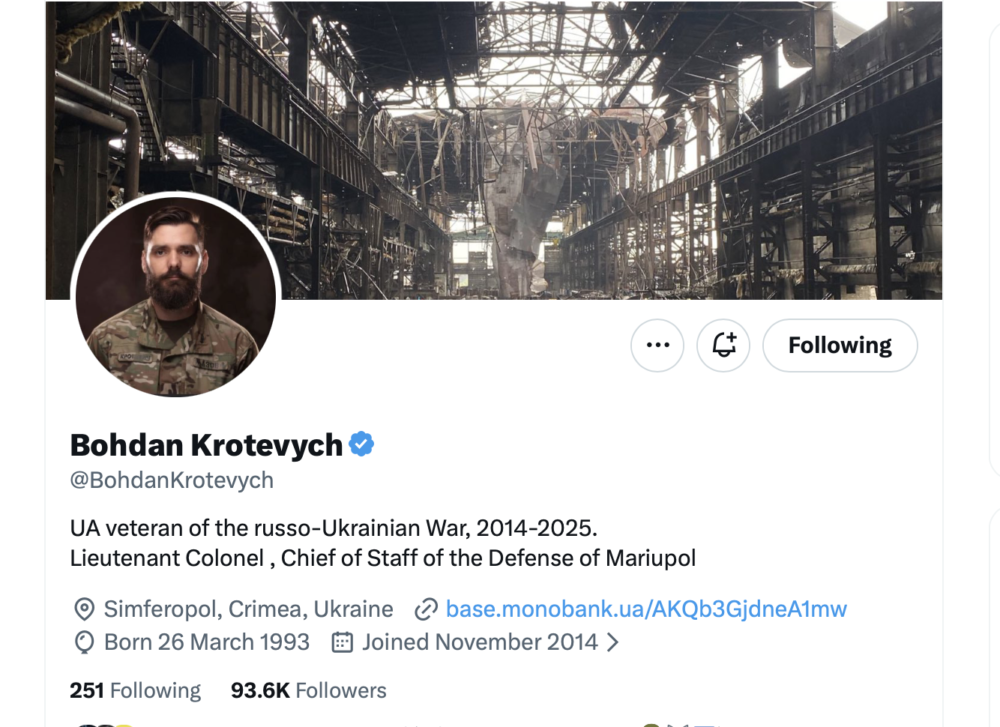Open the base.monobank.ua link
Image resolution: width=1000 pixels, height=727 pixels.
click(646, 609)
